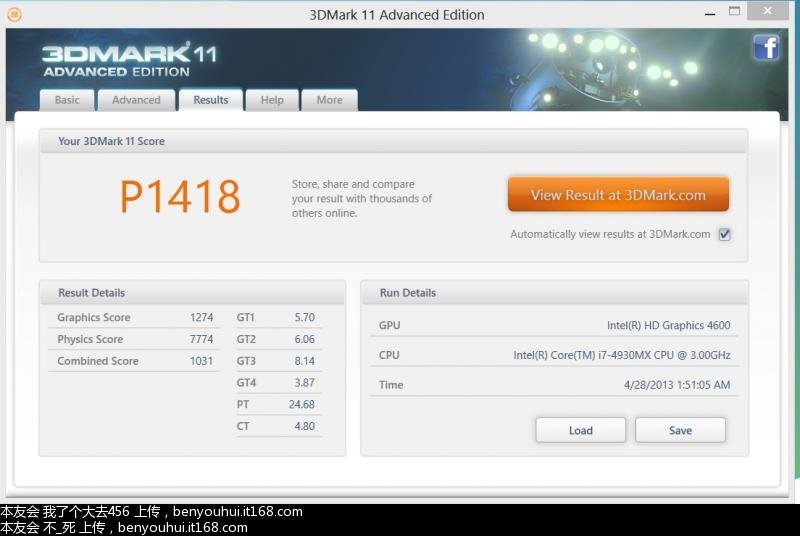
Task: Open the More tab
Action: point(330,100)
